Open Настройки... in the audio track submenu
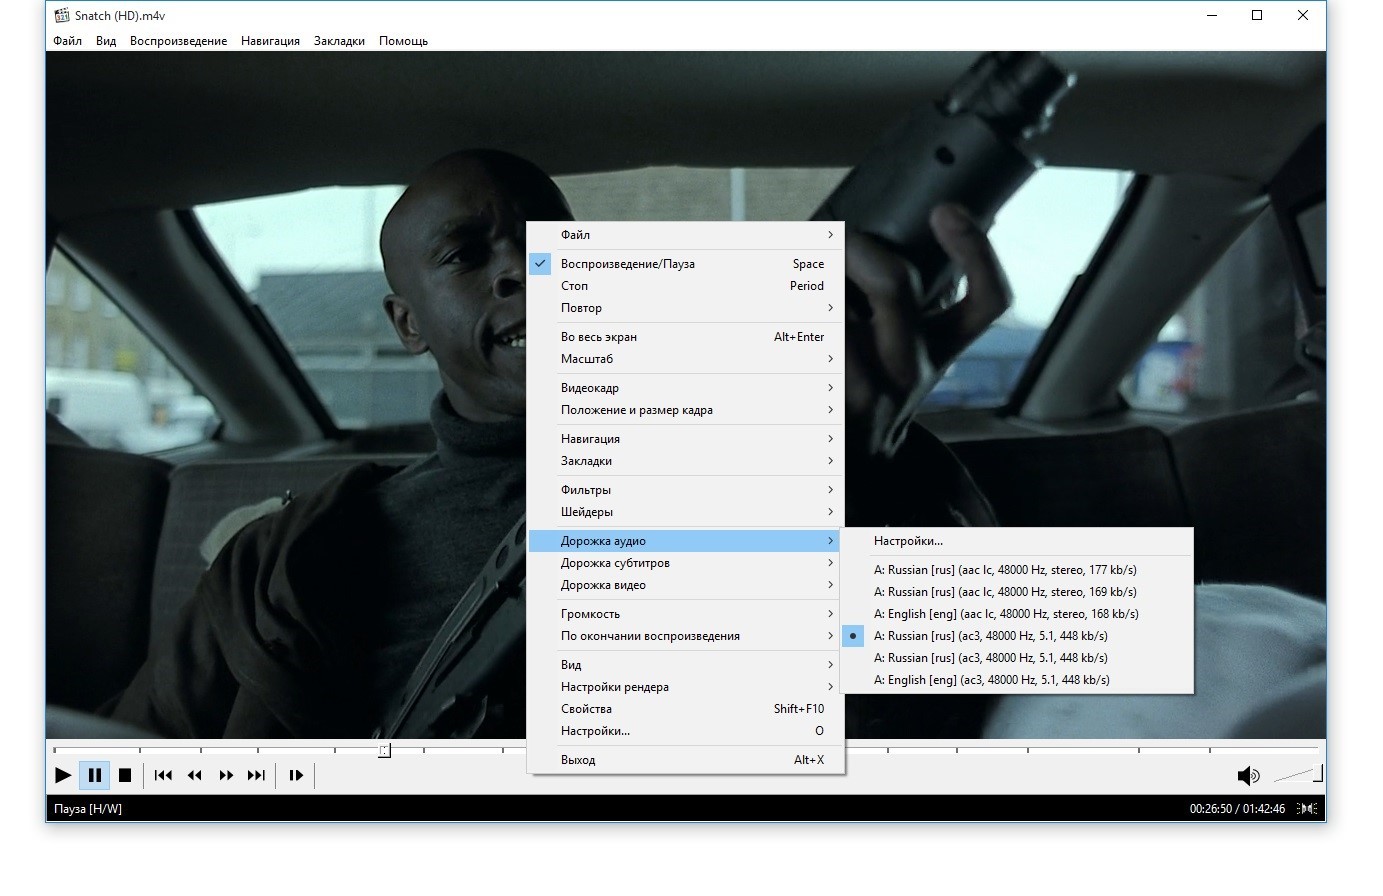The image size is (1383, 896). 1017,541
